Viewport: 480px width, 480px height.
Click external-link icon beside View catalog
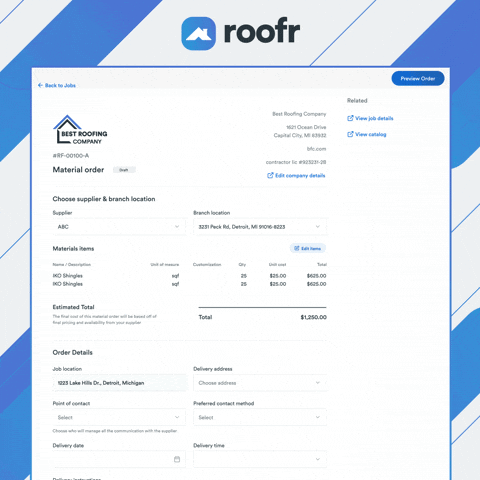[x=350, y=134]
